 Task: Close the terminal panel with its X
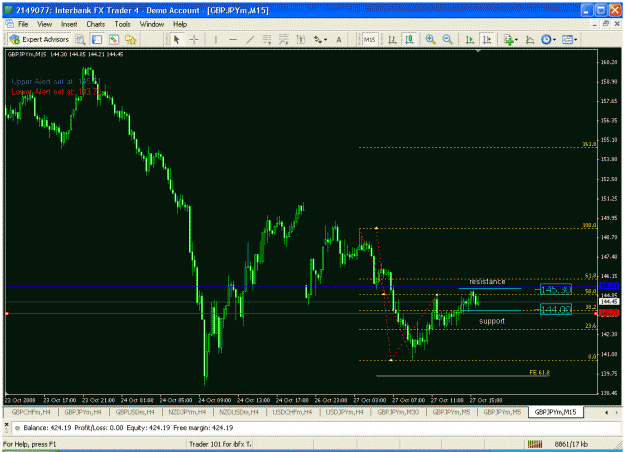tap(6, 424)
